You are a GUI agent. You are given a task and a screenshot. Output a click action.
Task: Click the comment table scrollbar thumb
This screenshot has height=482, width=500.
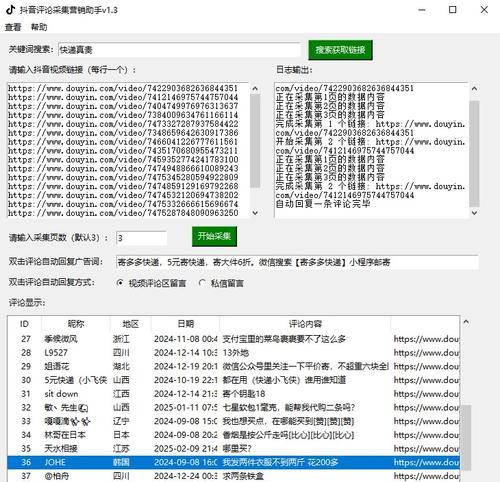(x=466, y=437)
